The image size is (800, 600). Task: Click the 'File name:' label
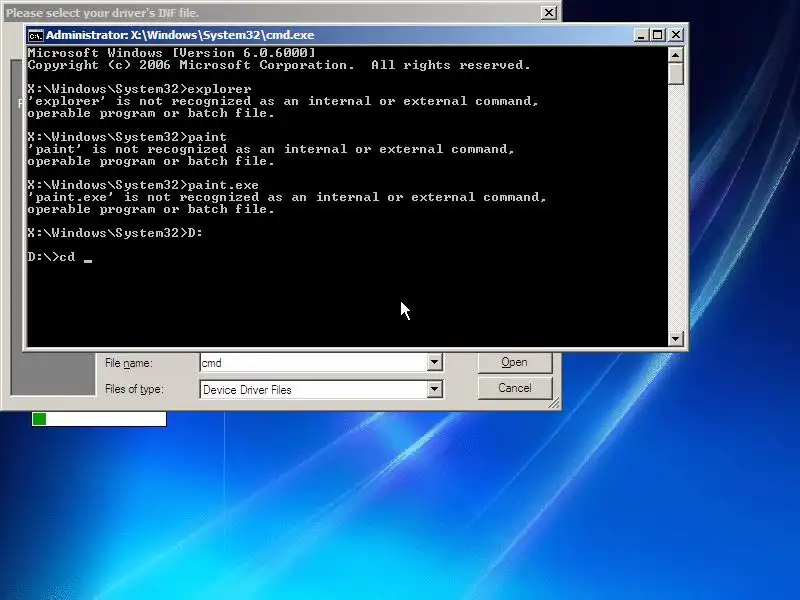(x=129, y=363)
